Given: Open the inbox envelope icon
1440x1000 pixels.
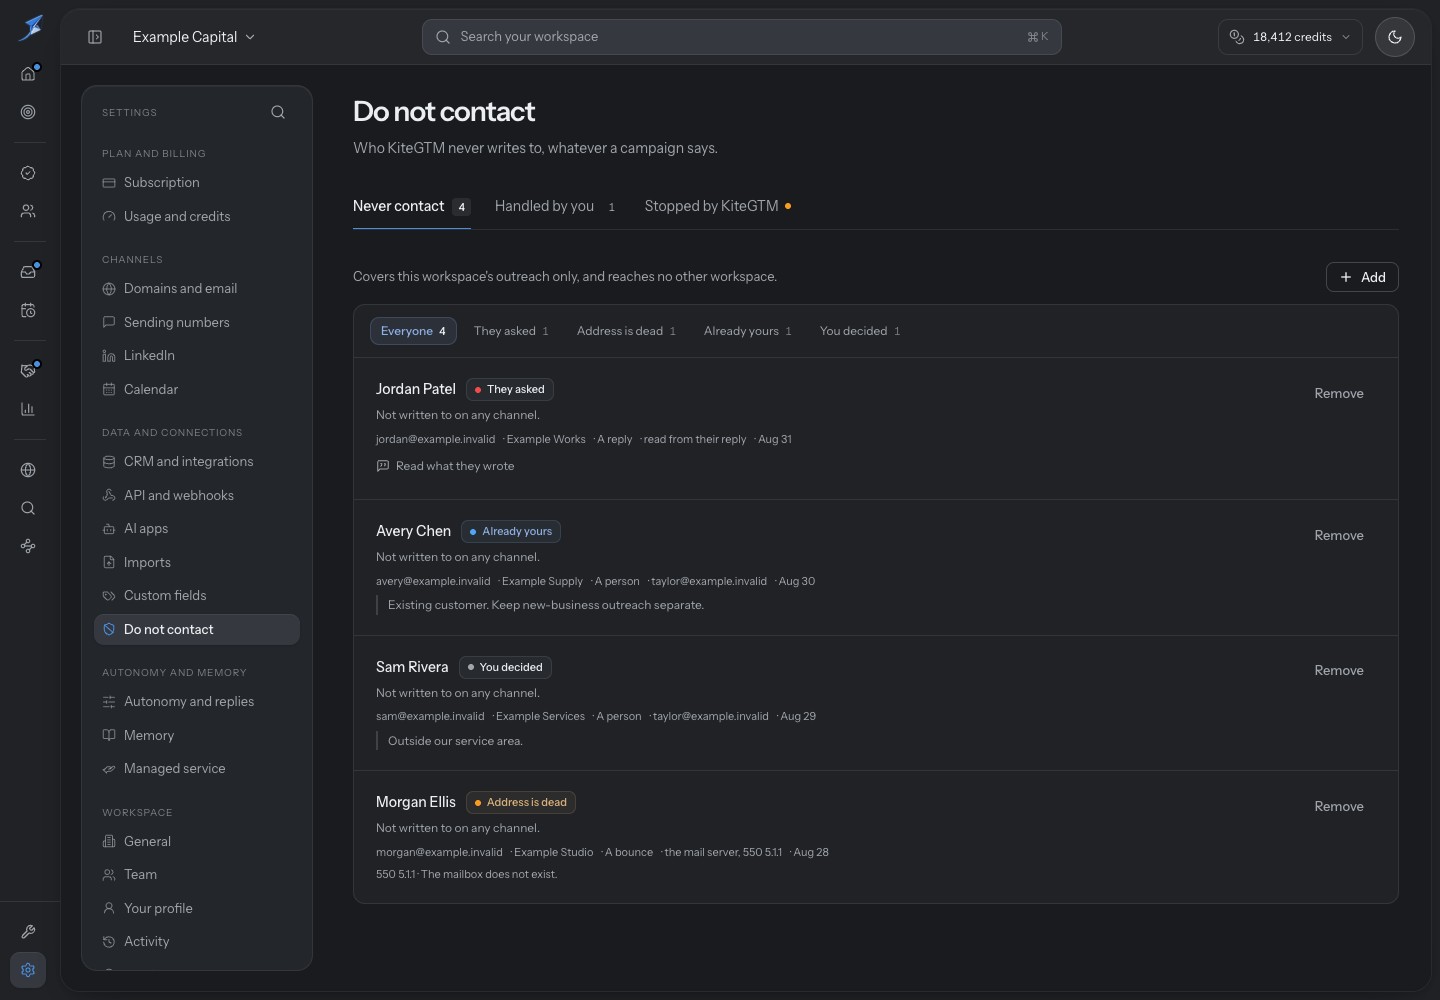Looking at the screenshot, I should pos(28,272).
